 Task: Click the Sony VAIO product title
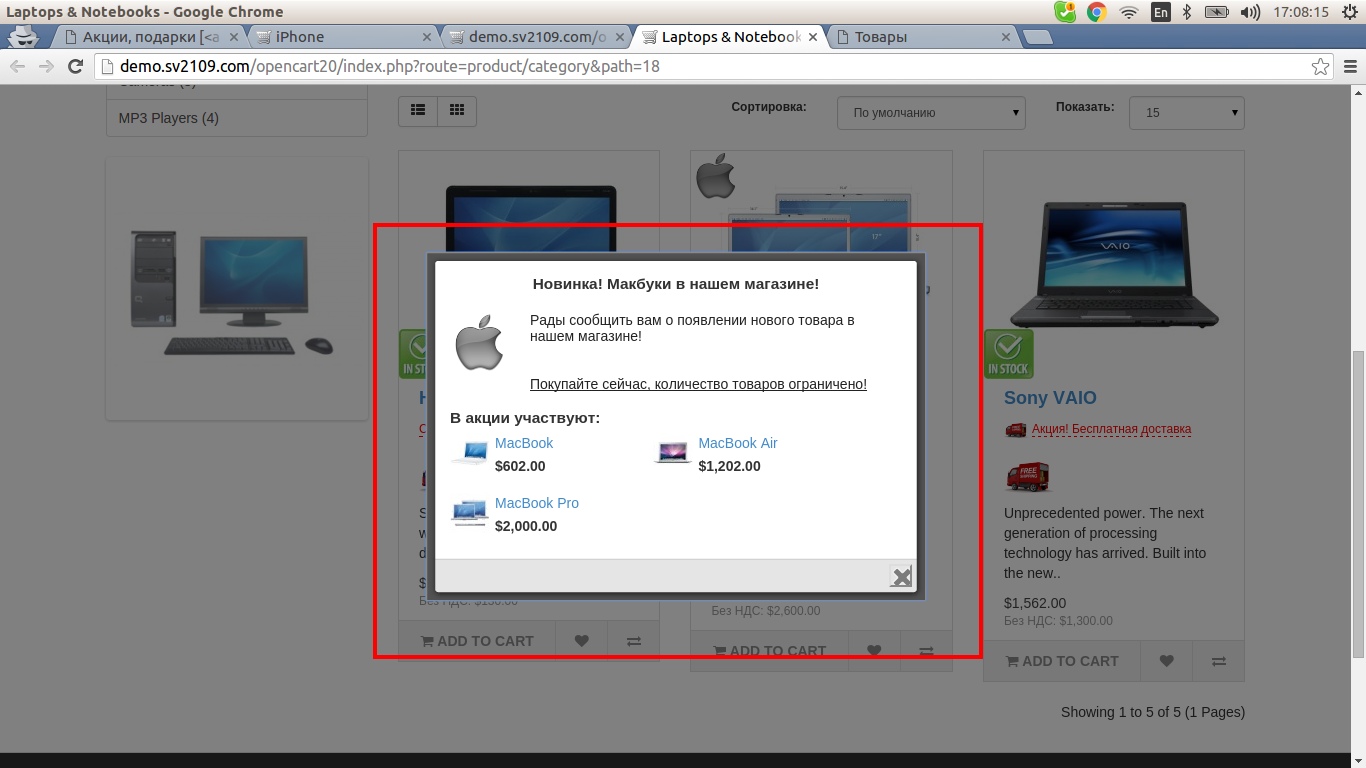1050,398
